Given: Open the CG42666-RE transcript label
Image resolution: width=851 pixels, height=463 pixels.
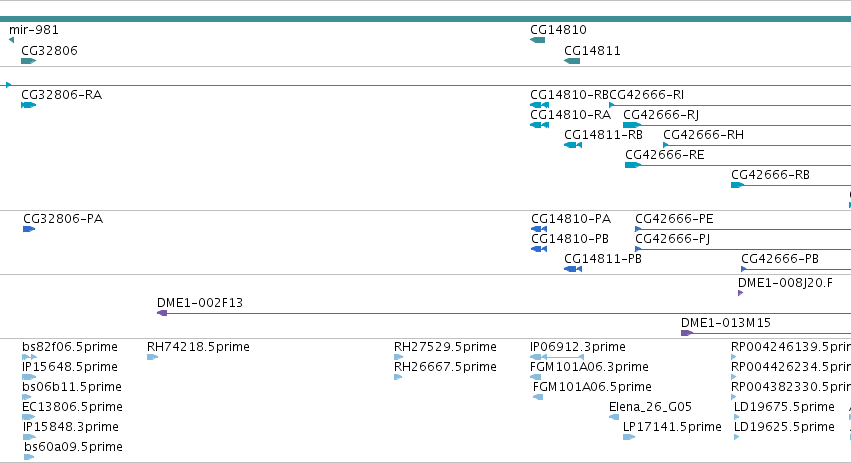Looking at the screenshot, I should click(x=665, y=155).
